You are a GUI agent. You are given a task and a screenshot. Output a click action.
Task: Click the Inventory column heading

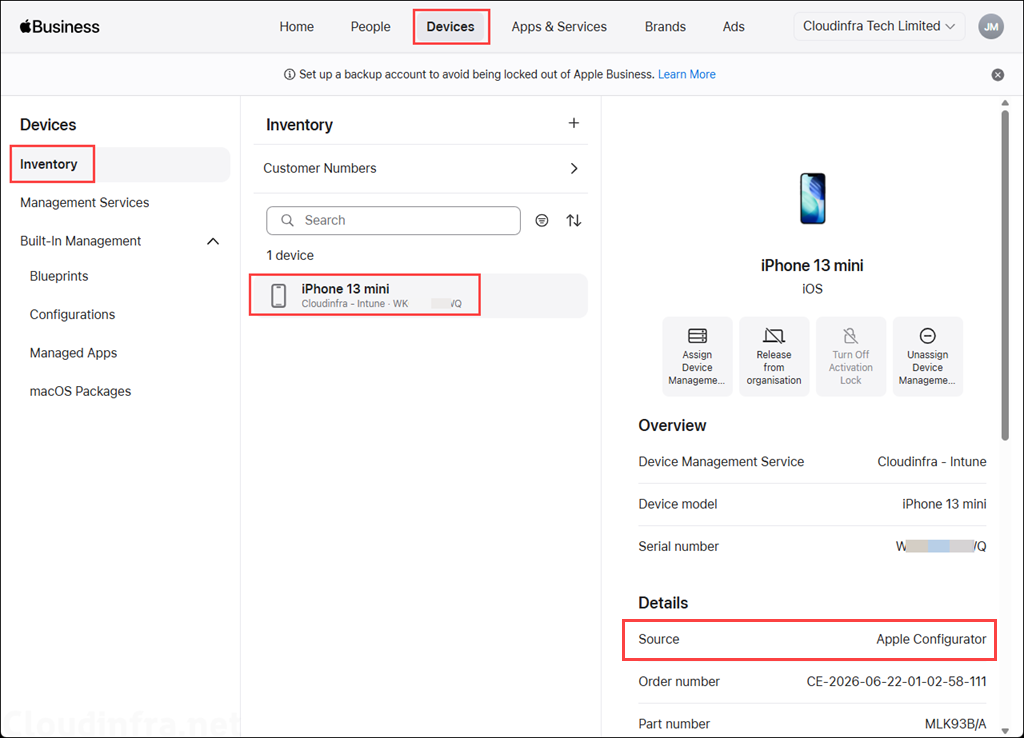[x=299, y=125]
